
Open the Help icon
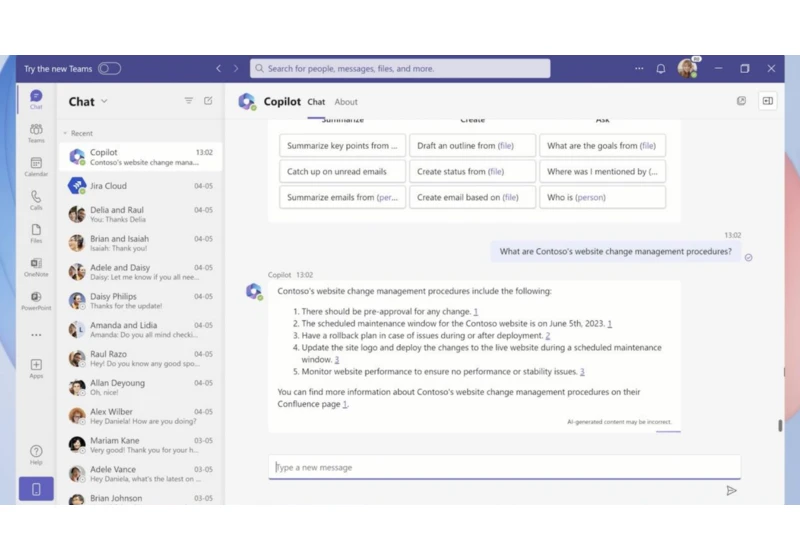click(36, 454)
